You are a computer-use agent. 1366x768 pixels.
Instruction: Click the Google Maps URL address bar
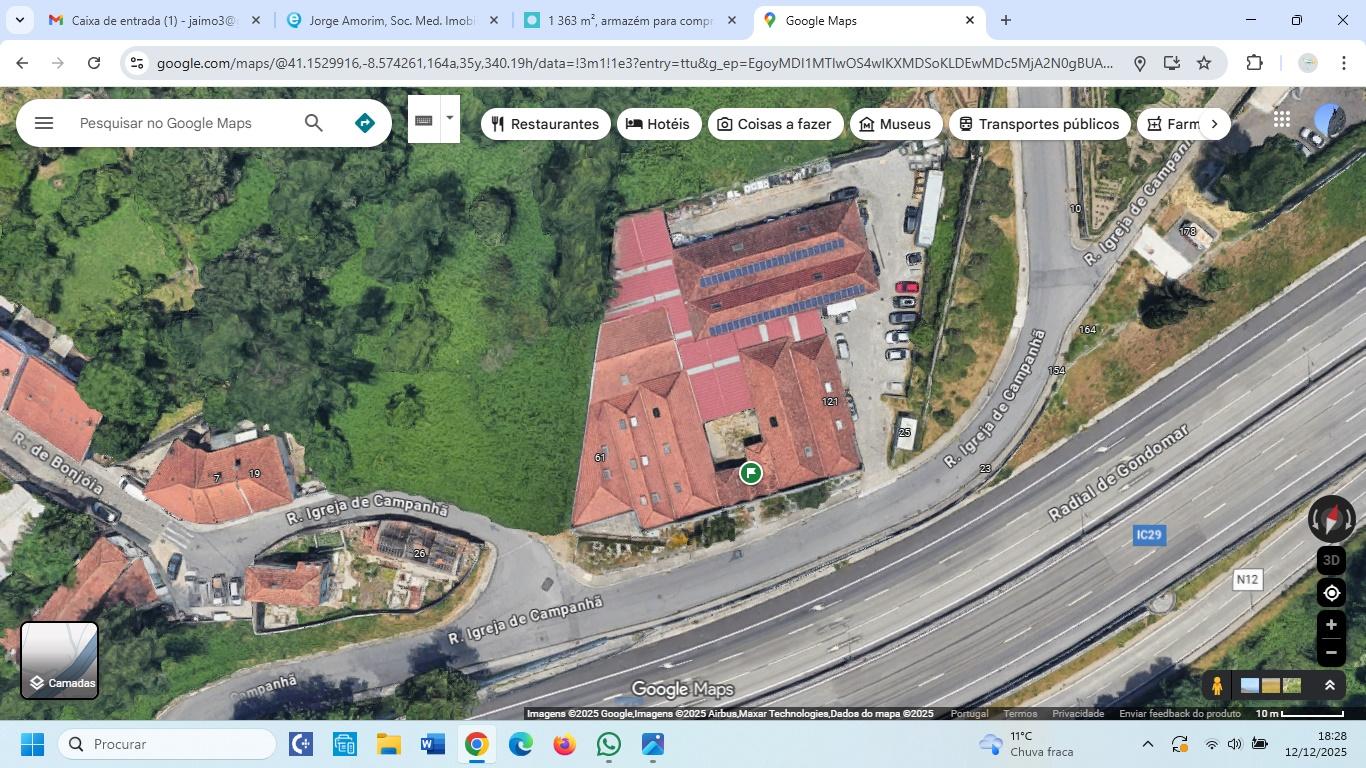634,63
